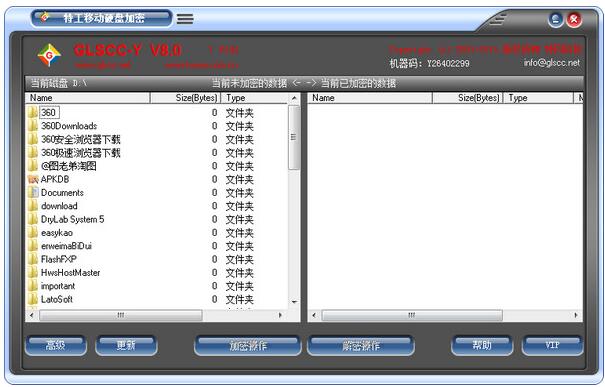Click the small logo in the title badge
605x387 pixels.
[x=45, y=17]
